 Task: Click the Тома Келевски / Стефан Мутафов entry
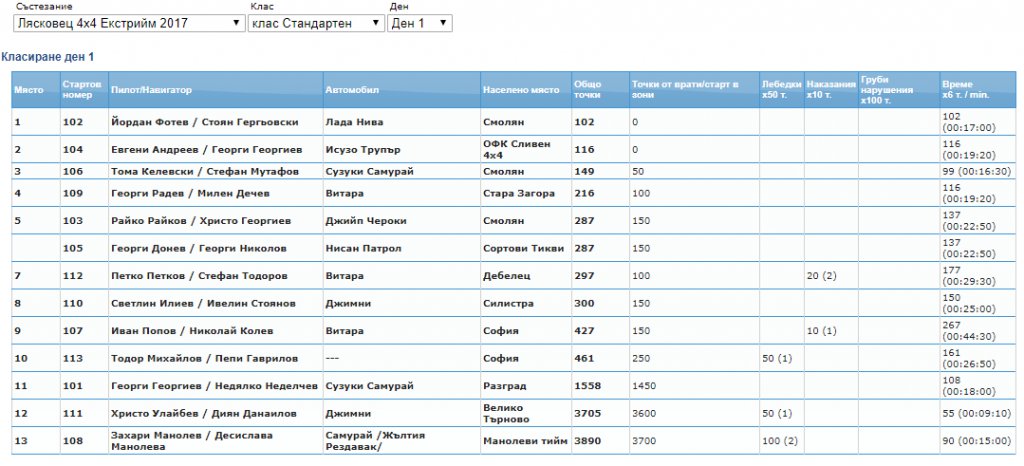[x=205, y=172]
